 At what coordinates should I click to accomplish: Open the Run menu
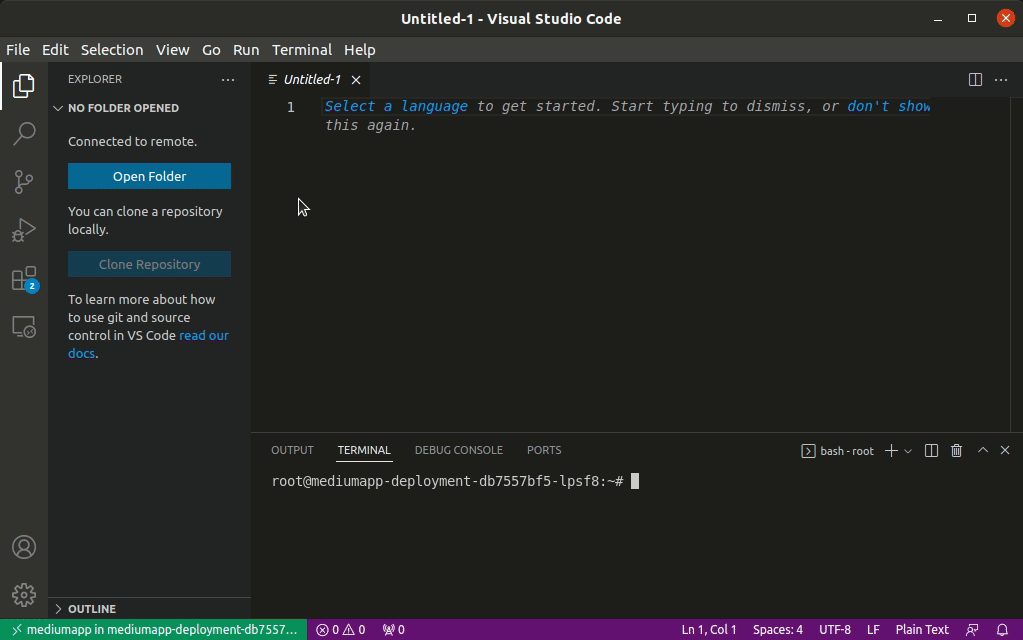tap(246, 50)
